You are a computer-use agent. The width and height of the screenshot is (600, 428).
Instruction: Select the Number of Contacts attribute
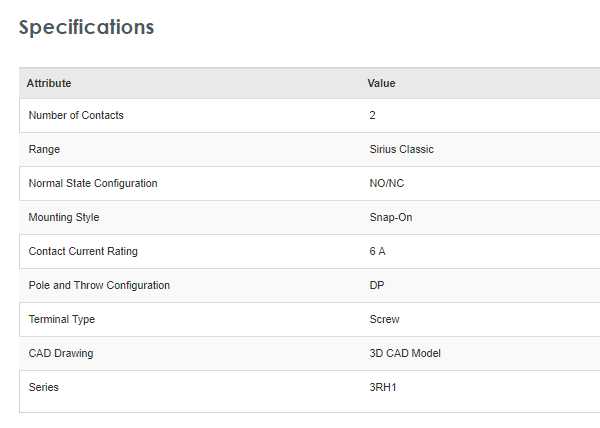76,115
